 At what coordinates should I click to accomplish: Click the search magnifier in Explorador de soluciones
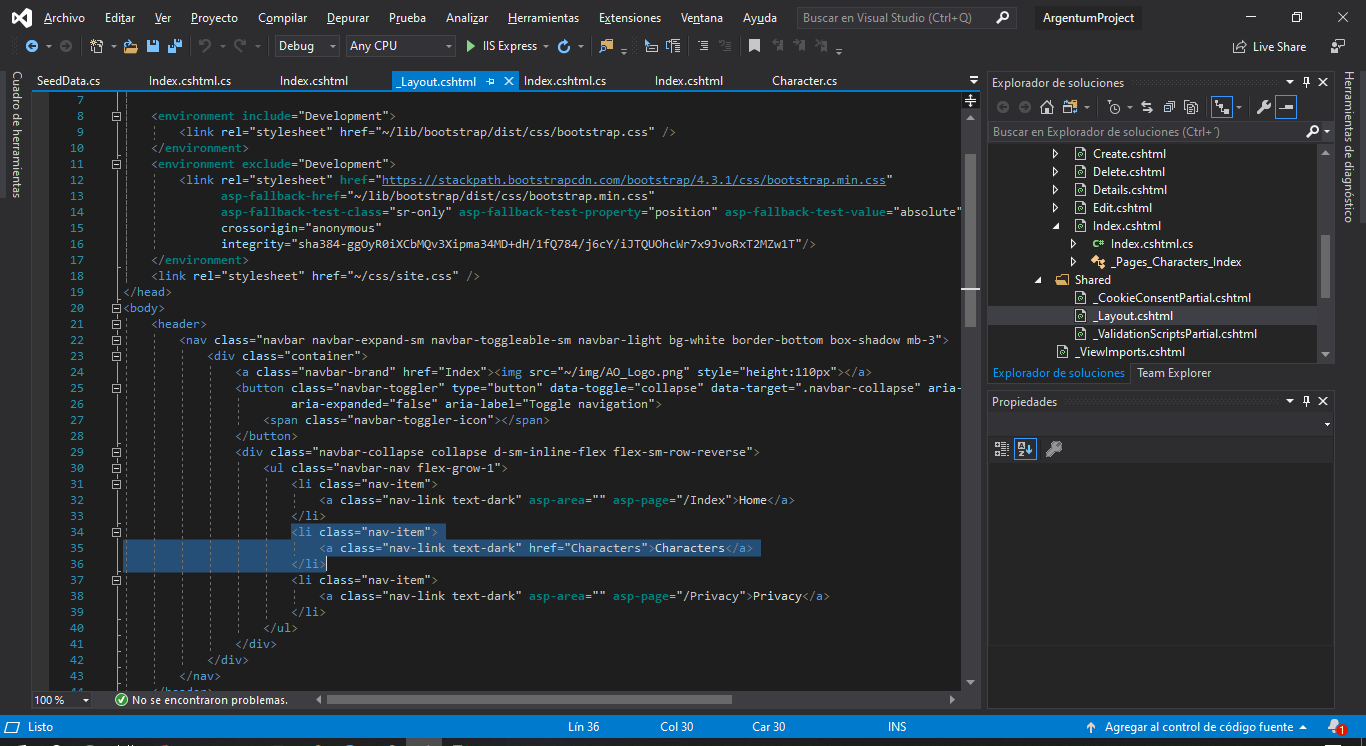coord(1313,132)
